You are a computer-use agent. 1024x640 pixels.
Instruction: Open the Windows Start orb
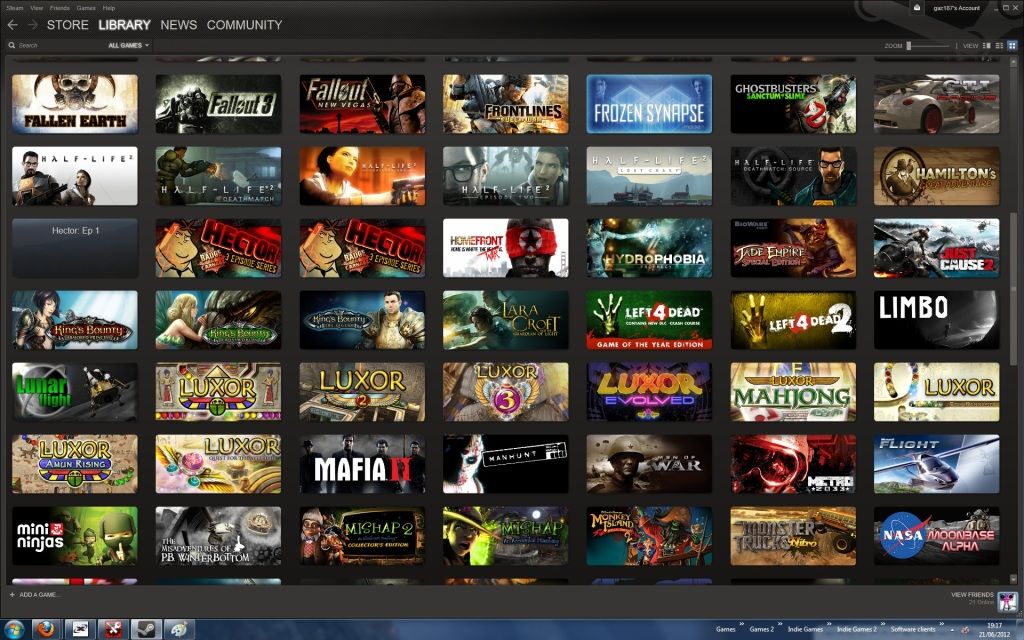tap(14, 629)
